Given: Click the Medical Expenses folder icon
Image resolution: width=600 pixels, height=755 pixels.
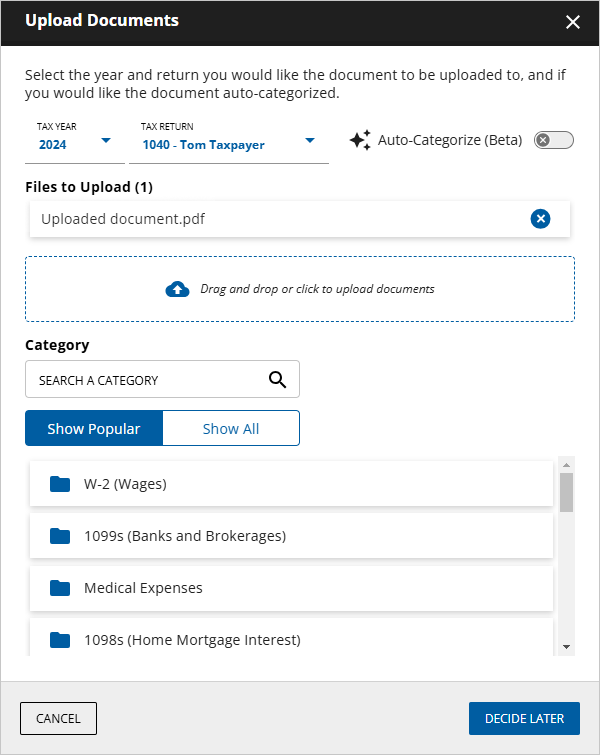Looking at the screenshot, I should pyautogui.click(x=60, y=588).
